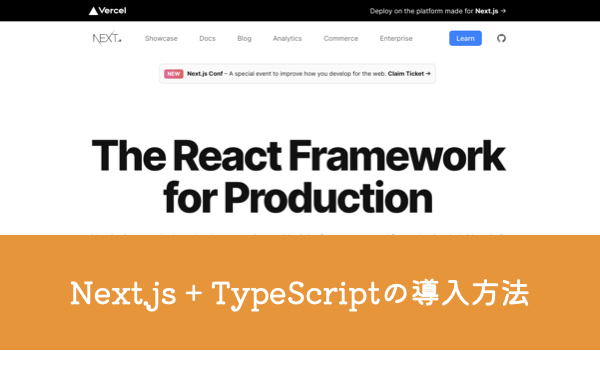The width and height of the screenshot is (600, 370).
Task: Click the Next.js logo in the navbar
Action: point(107,38)
